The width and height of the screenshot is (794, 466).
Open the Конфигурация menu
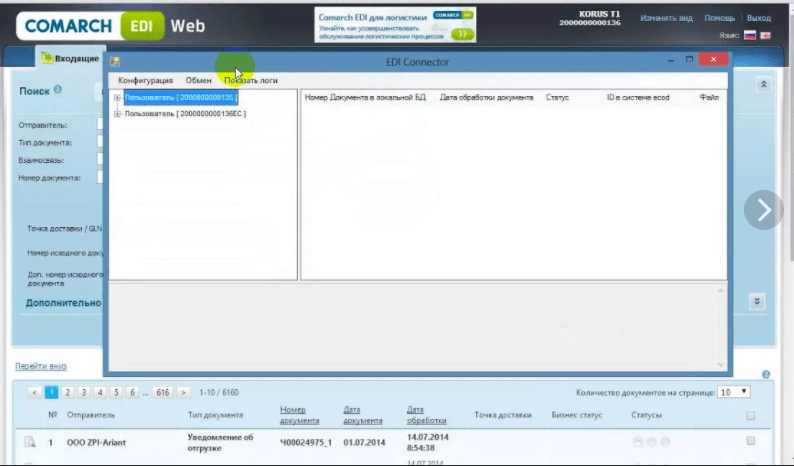[145, 80]
